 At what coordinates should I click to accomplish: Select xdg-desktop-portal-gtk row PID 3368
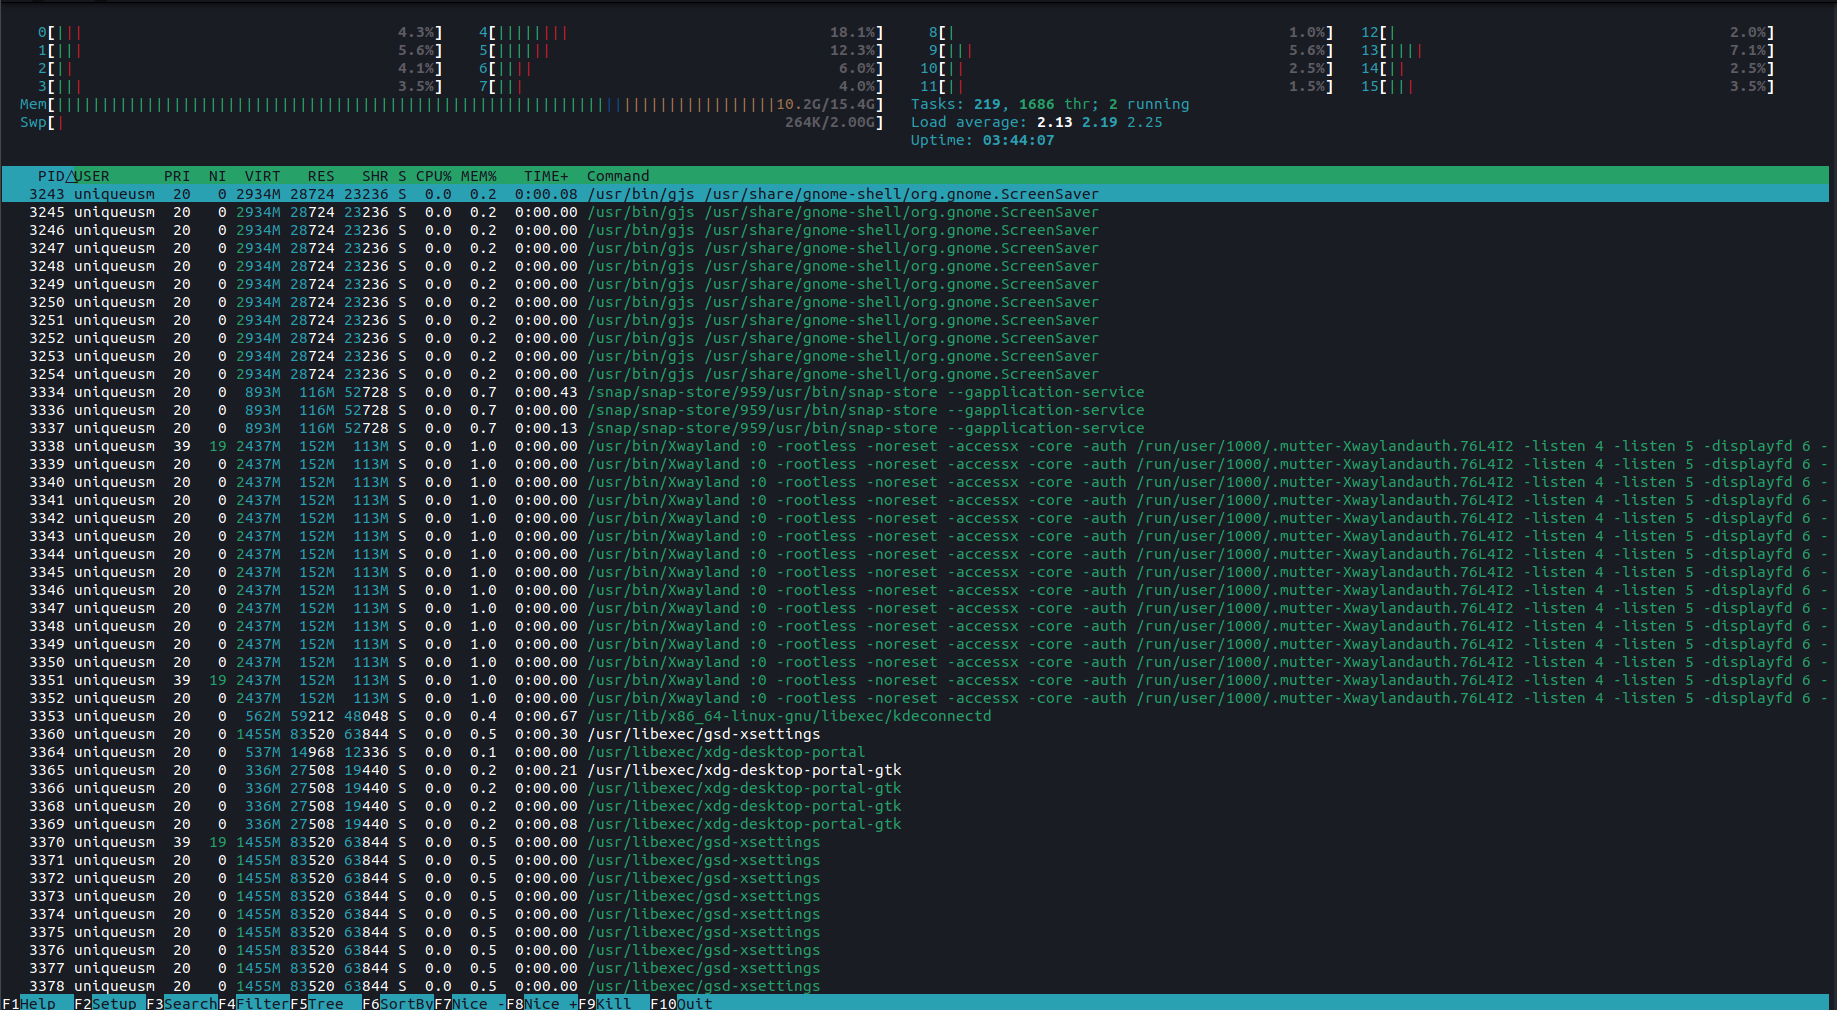click(x=915, y=806)
